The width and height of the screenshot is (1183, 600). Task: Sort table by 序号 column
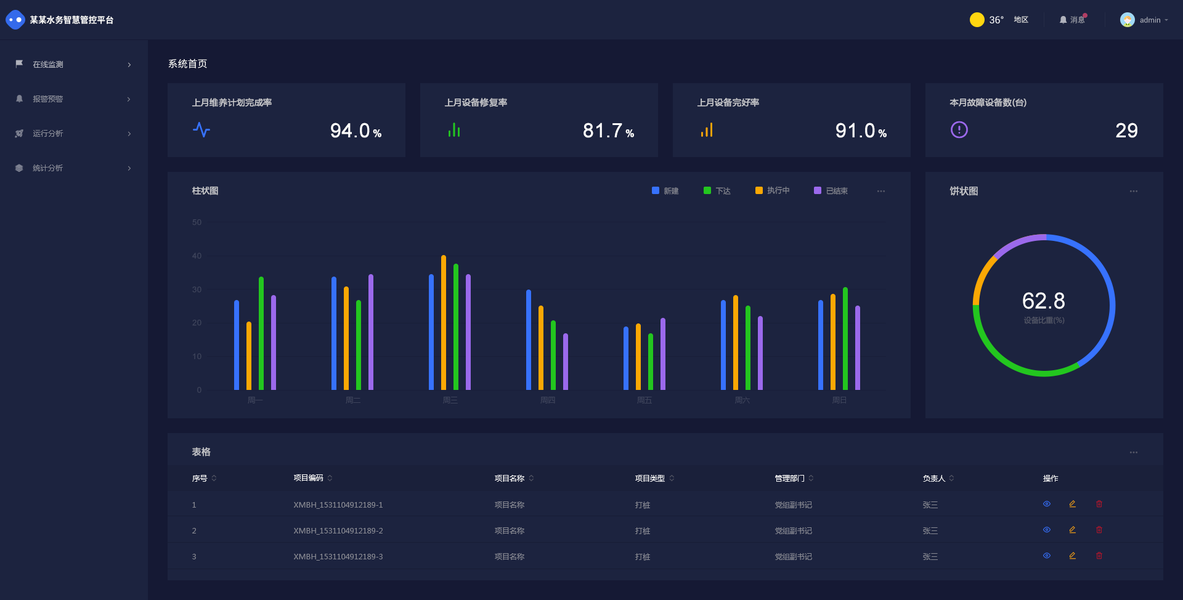[x=214, y=478]
